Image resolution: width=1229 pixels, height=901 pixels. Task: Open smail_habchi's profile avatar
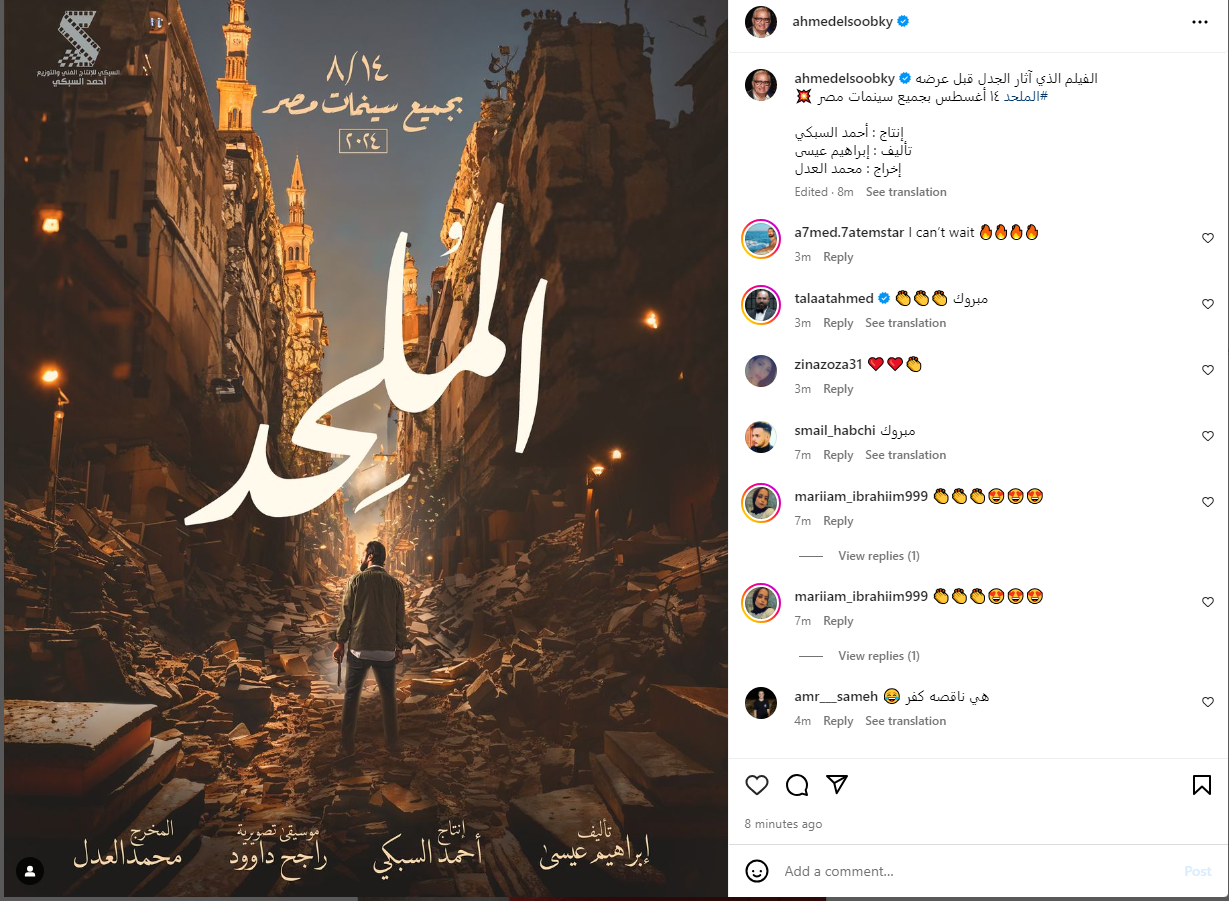tap(761, 437)
